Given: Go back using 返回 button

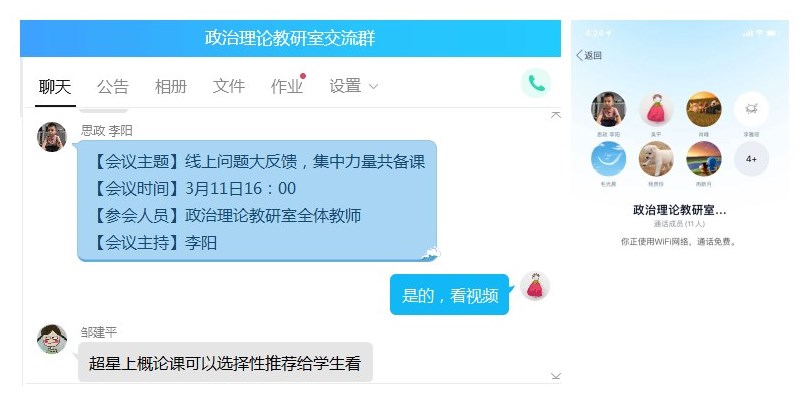Looking at the screenshot, I should click(x=589, y=55).
